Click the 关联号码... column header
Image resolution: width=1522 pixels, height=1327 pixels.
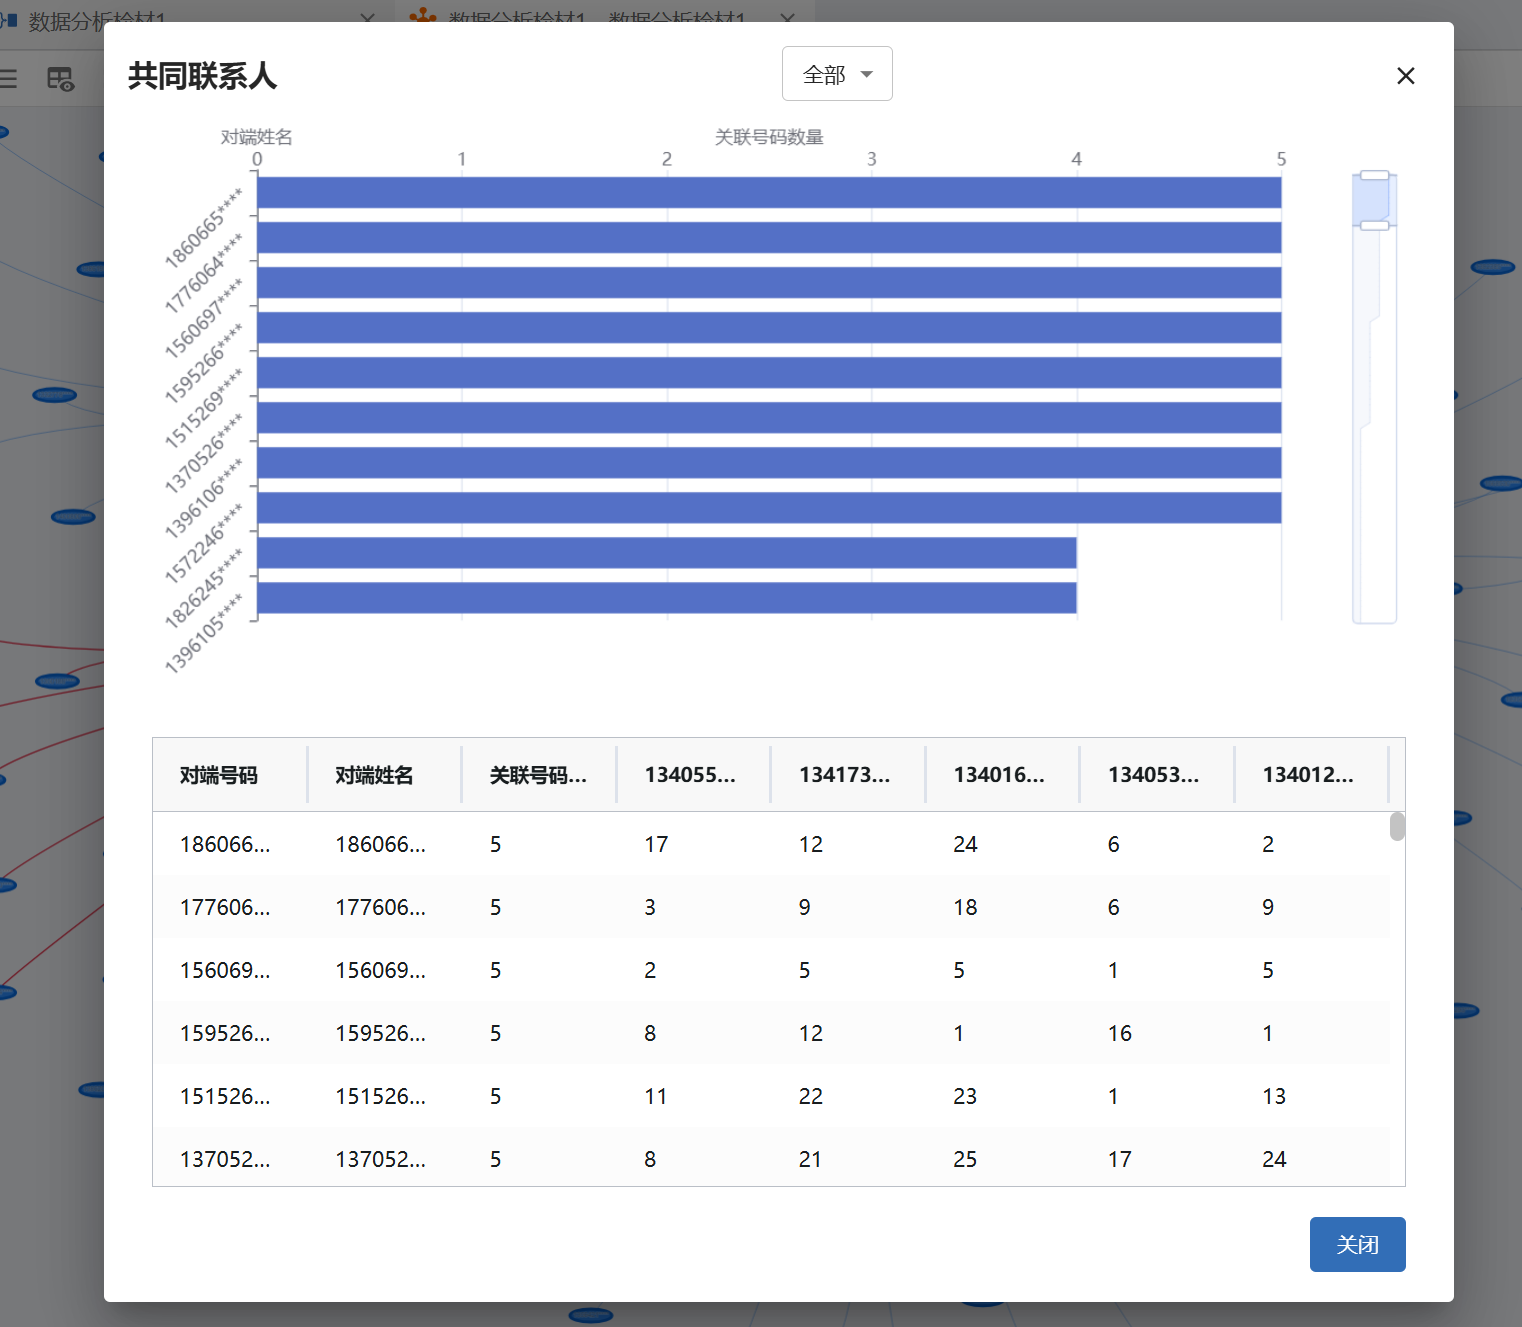coord(538,775)
